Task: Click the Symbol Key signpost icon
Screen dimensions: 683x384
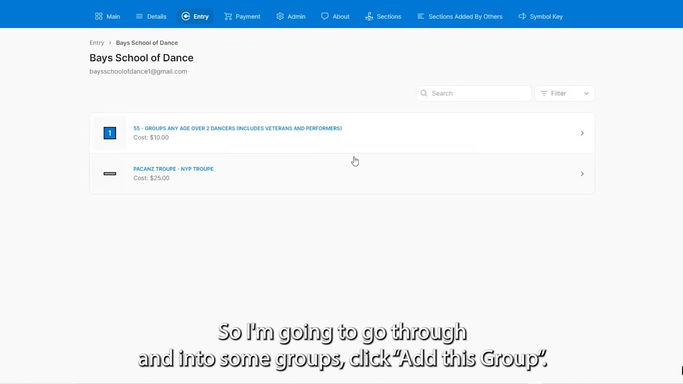Action: (x=522, y=17)
